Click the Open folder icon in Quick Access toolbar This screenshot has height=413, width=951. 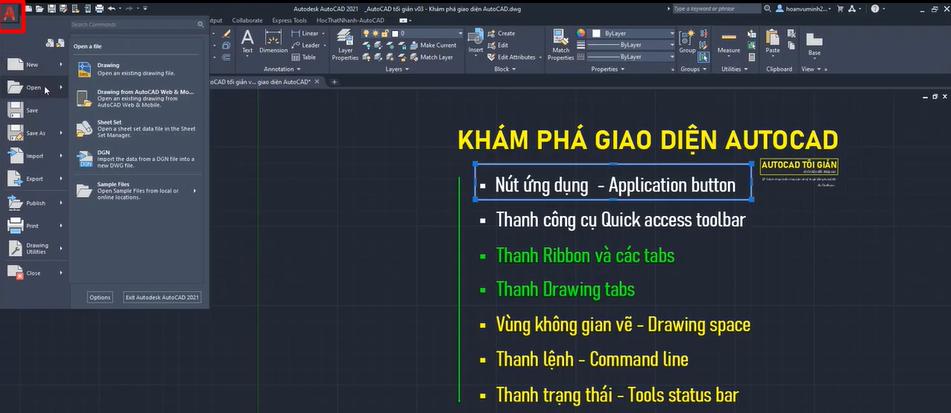pos(39,9)
